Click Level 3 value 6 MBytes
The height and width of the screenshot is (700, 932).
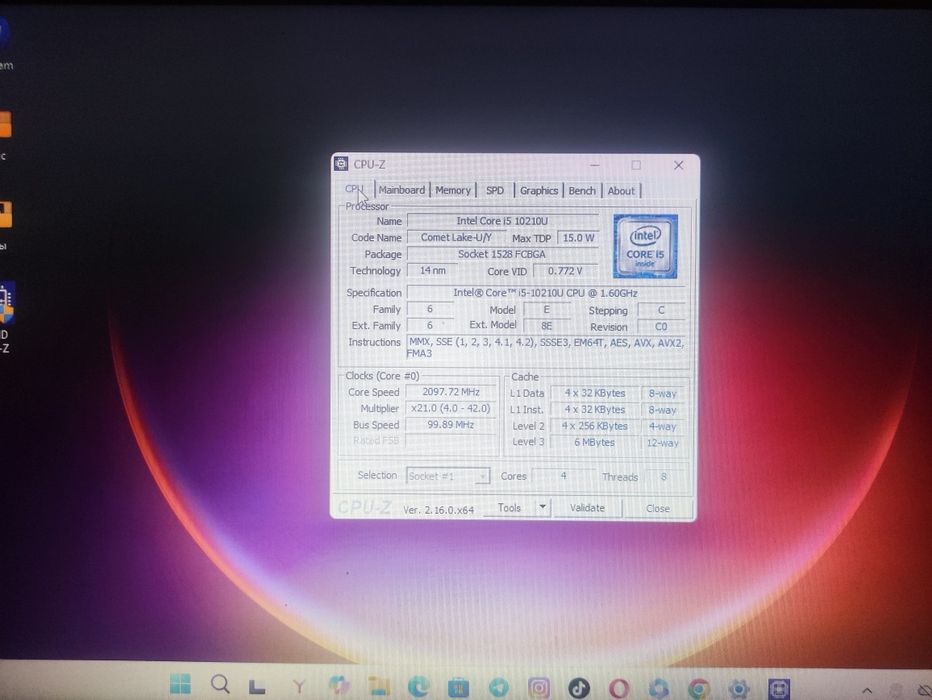[x=595, y=442]
